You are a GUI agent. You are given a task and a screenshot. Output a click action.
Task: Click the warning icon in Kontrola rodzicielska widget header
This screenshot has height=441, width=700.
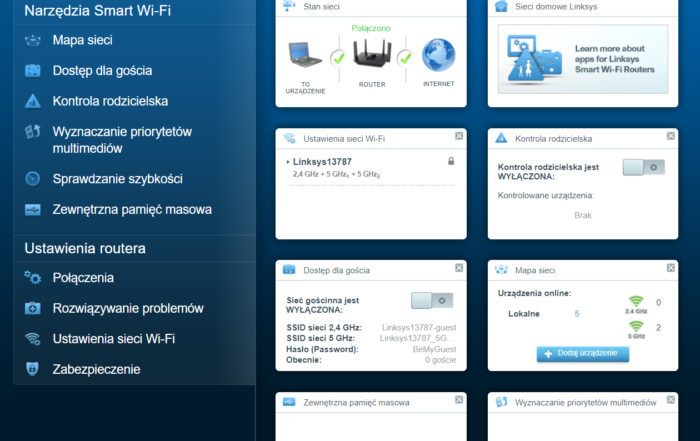coord(501,138)
